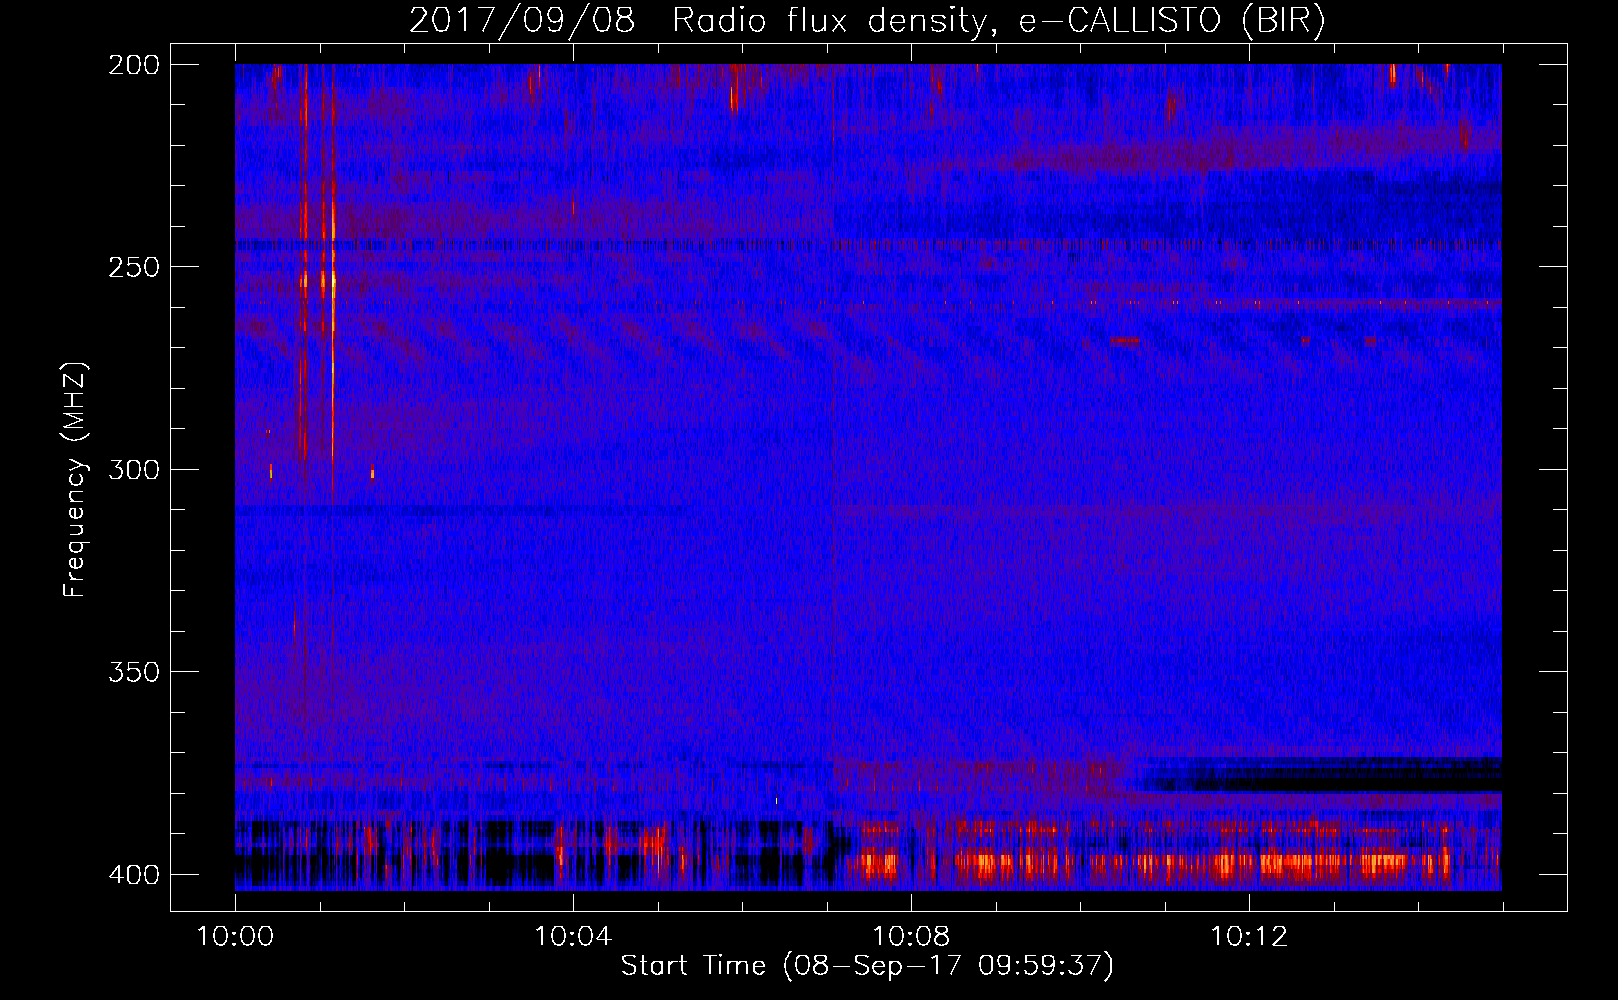Click the '10:04' time axis label
This screenshot has width=1618, height=1000.
pyautogui.click(x=573, y=937)
